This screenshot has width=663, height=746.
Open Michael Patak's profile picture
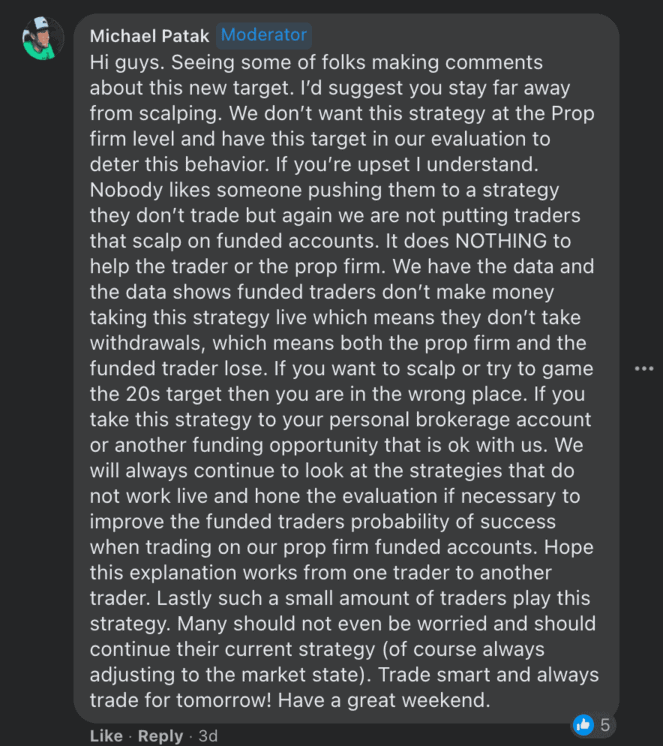43,38
